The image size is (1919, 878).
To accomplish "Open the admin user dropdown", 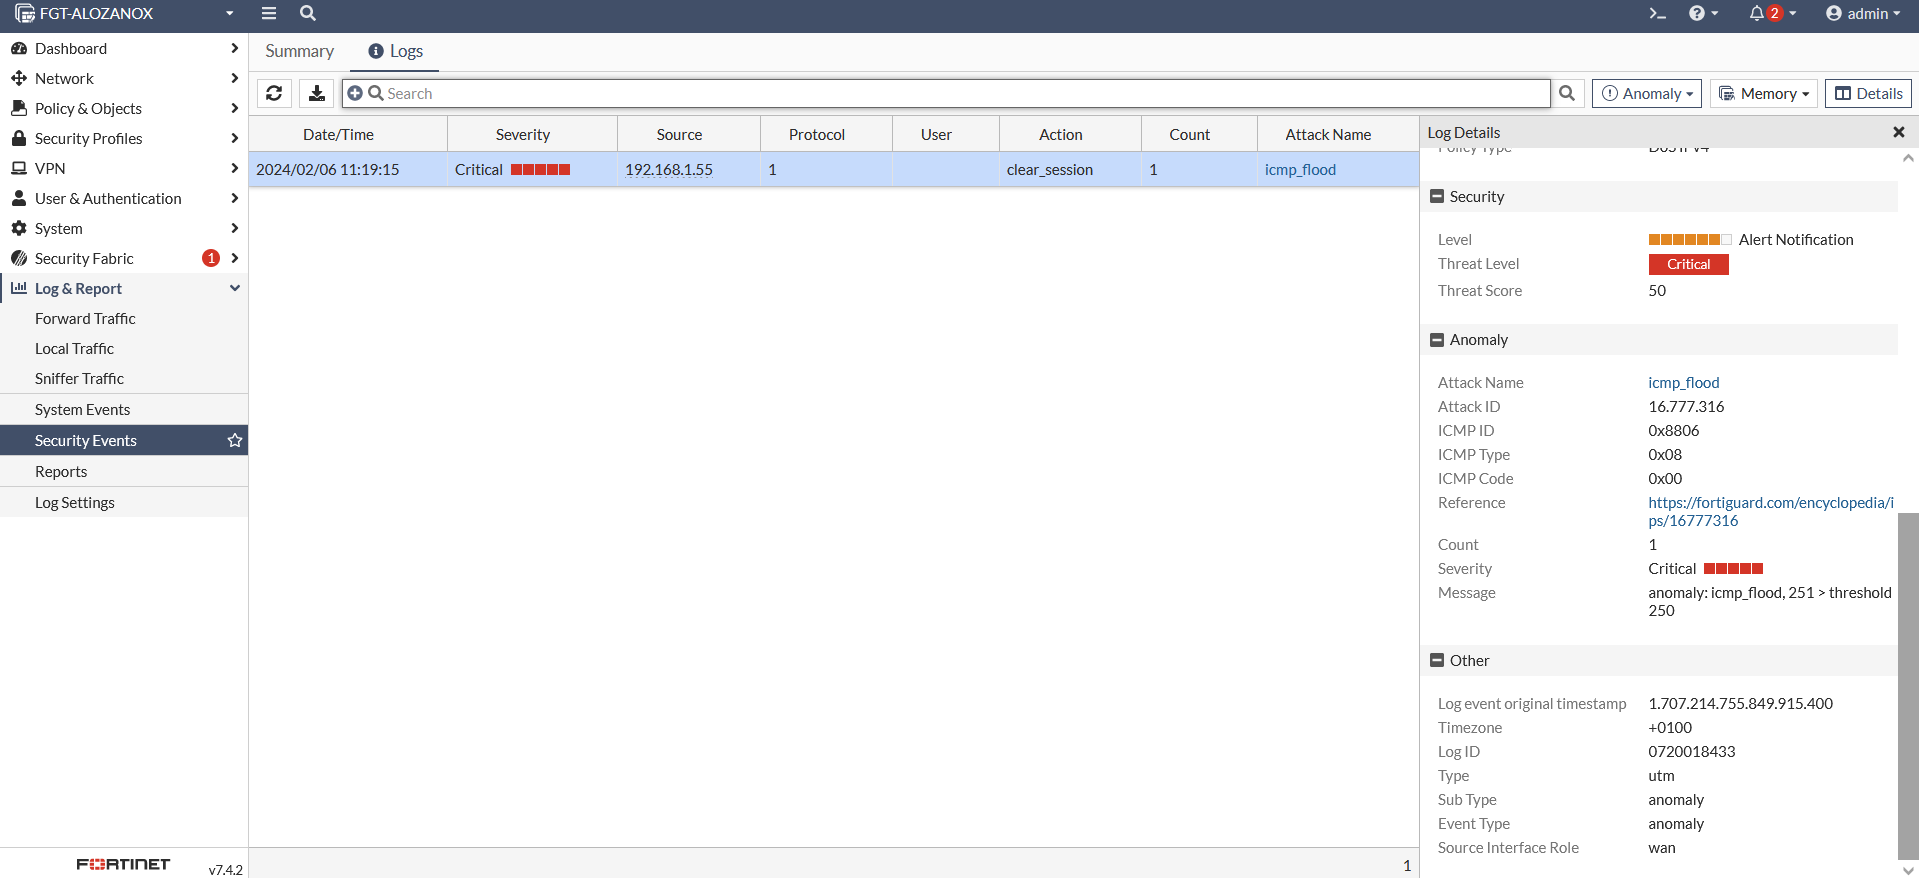I will 1863,13.
